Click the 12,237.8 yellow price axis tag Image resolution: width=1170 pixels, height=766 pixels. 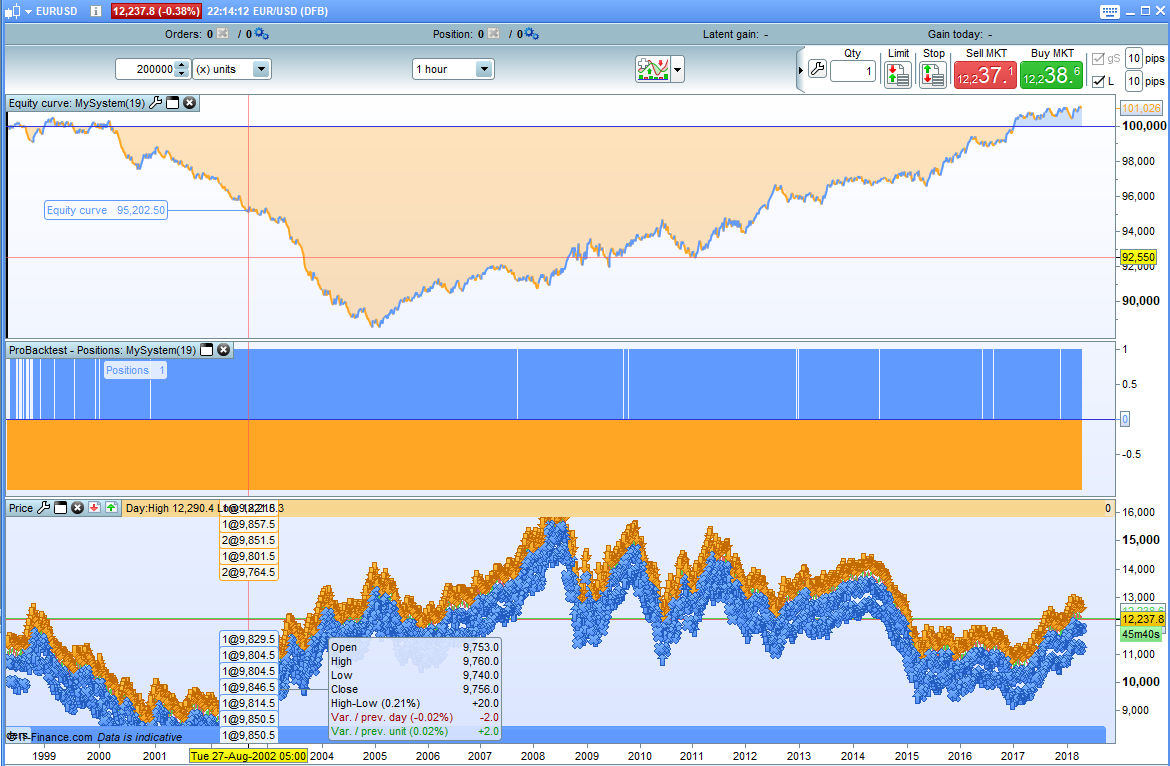pyautogui.click(x=1142, y=619)
